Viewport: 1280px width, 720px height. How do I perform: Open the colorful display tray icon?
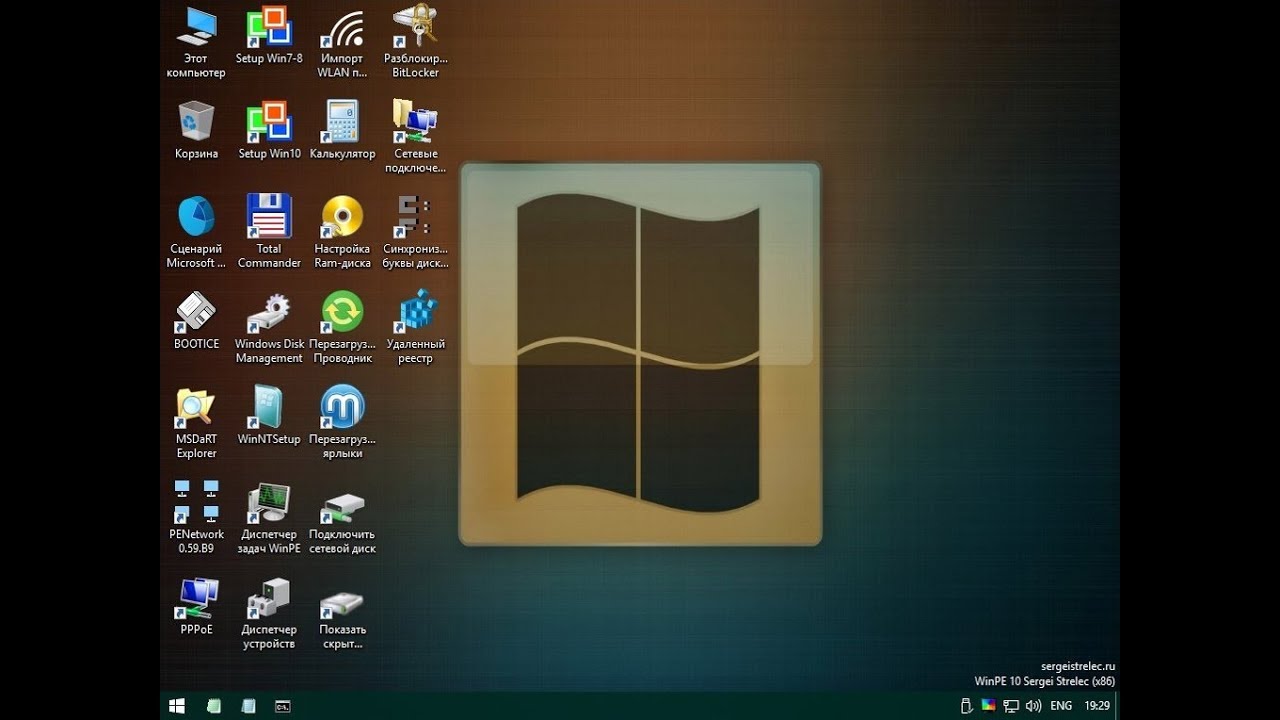(x=988, y=706)
